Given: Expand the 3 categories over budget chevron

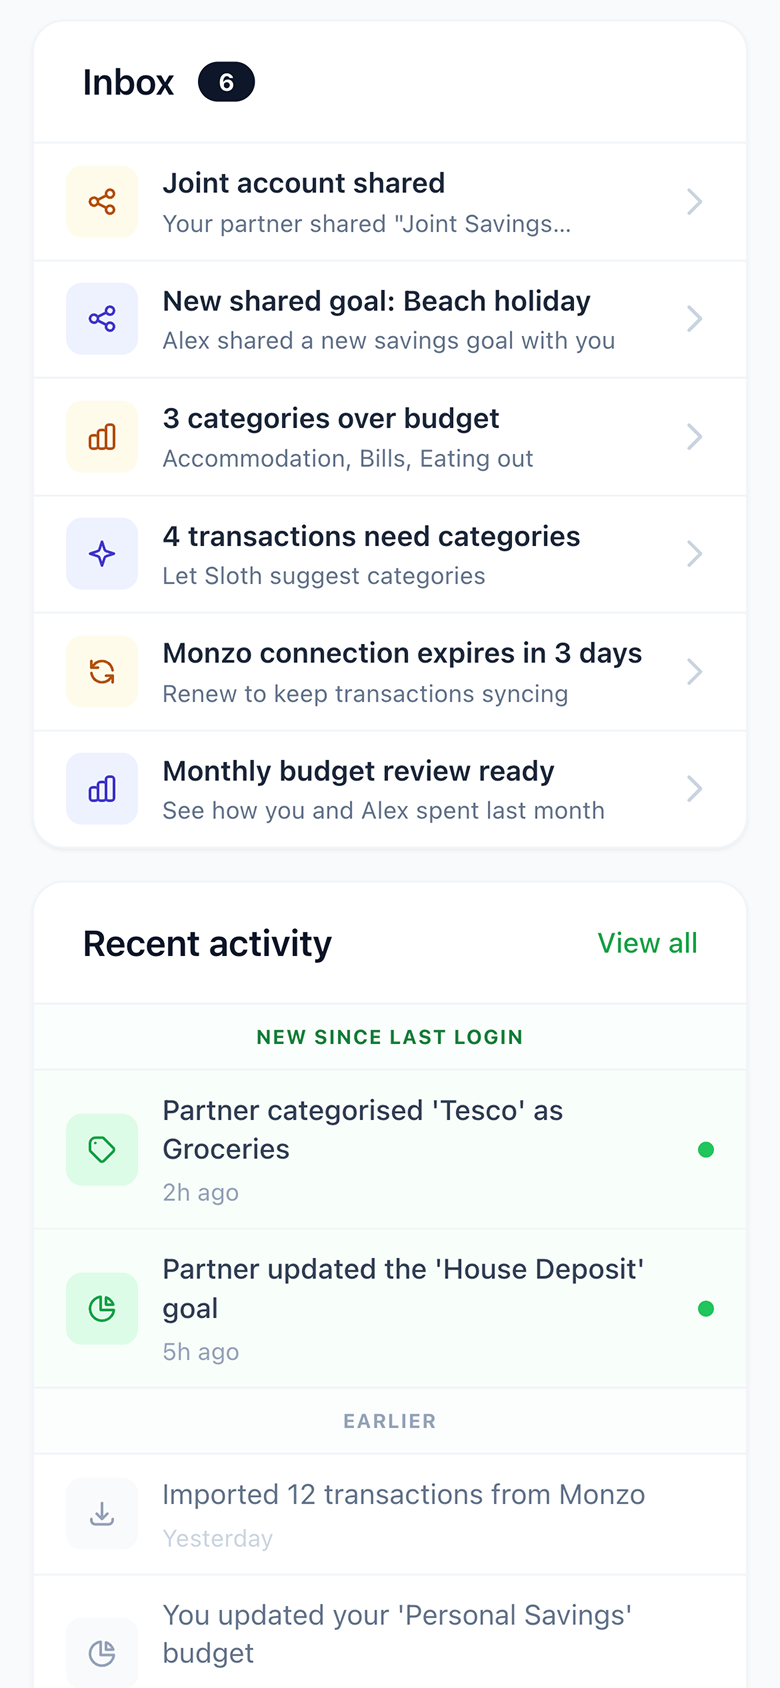Looking at the screenshot, I should point(694,437).
